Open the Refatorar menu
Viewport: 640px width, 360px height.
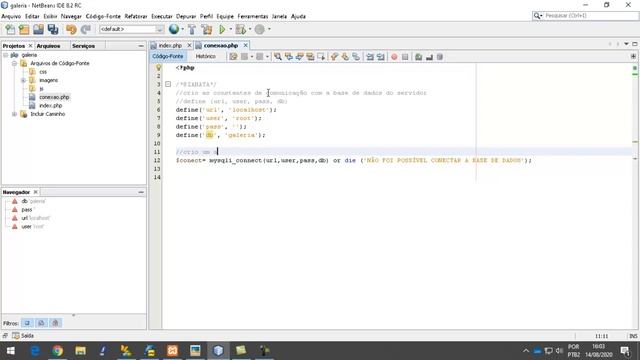tap(136, 16)
